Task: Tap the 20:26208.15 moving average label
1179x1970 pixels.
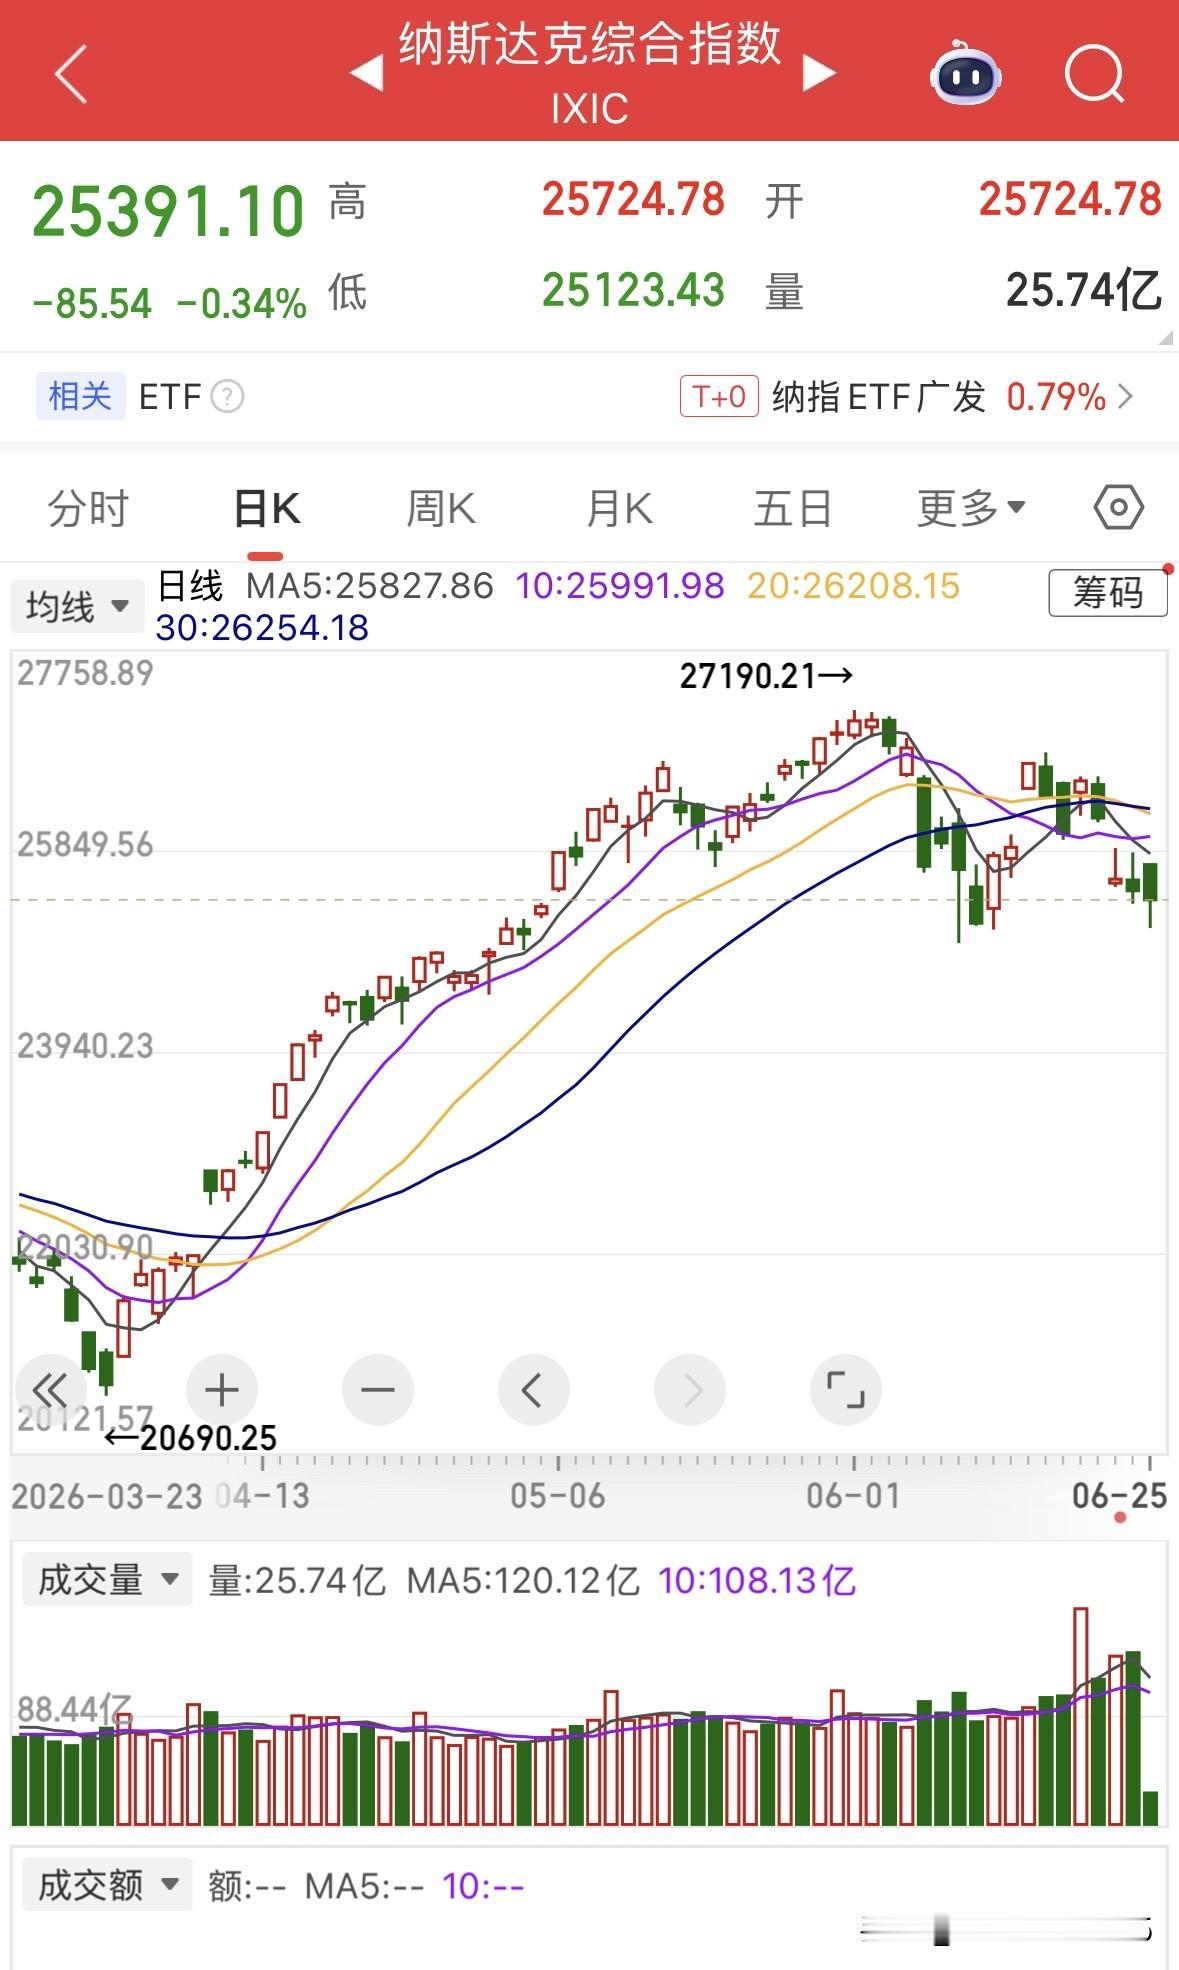Action: [x=854, y=586]
